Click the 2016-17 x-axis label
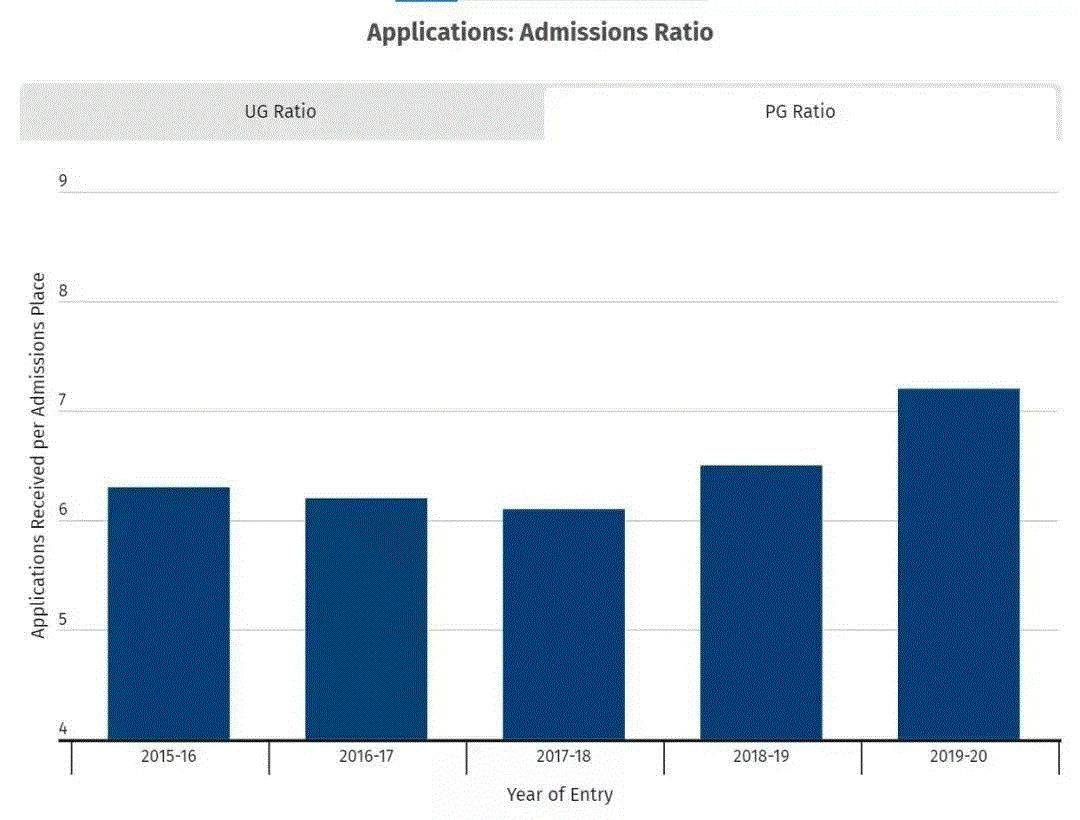The height and width of the screenshot is (820, 1080). (x=366, y=756)
